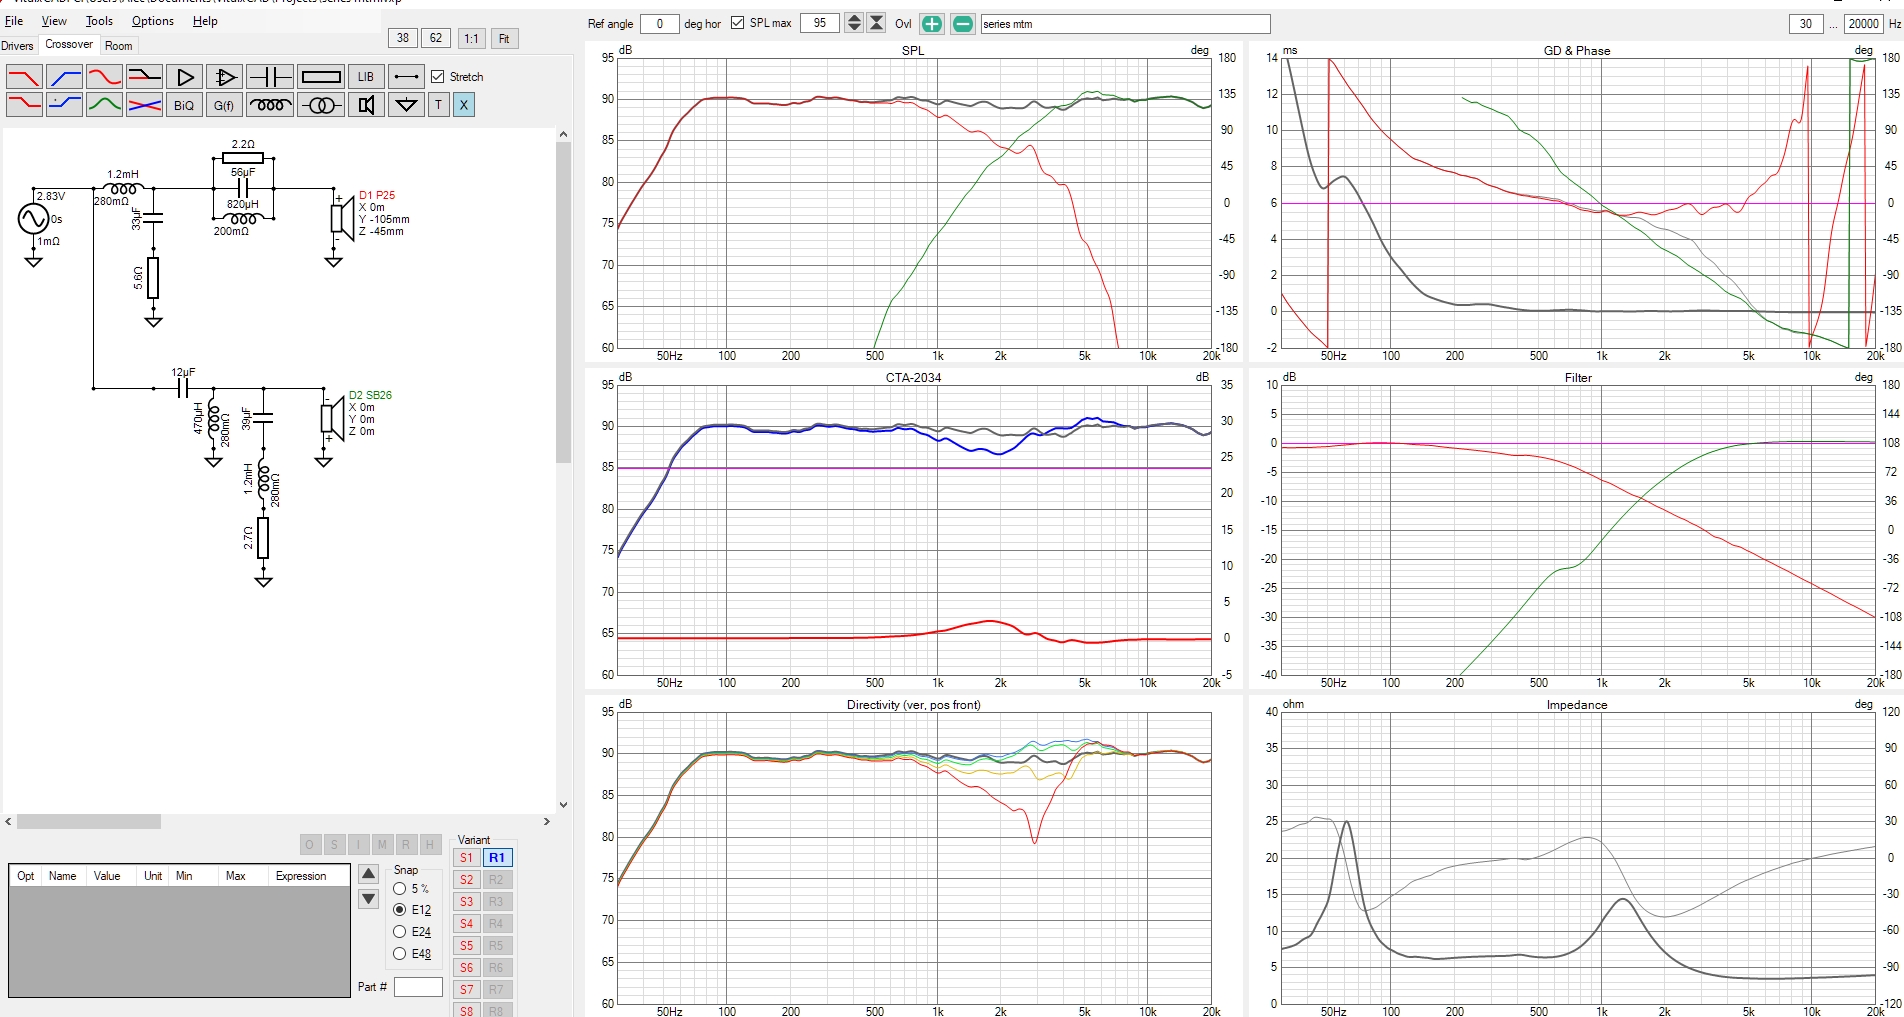Click green minus overlay button
The image size is (1904, 1017).
click(962, 24)
